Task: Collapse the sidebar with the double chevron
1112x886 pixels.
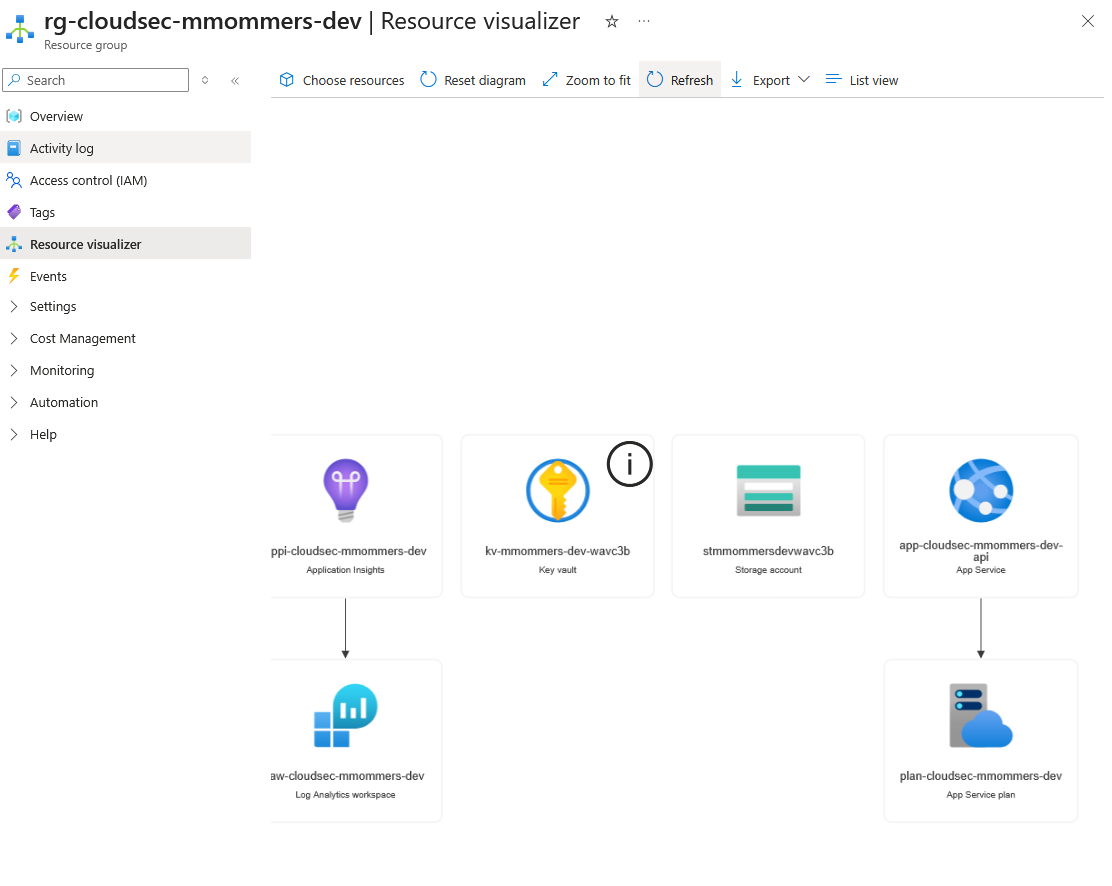Action: pyautogui.click(x=235, y=80)
